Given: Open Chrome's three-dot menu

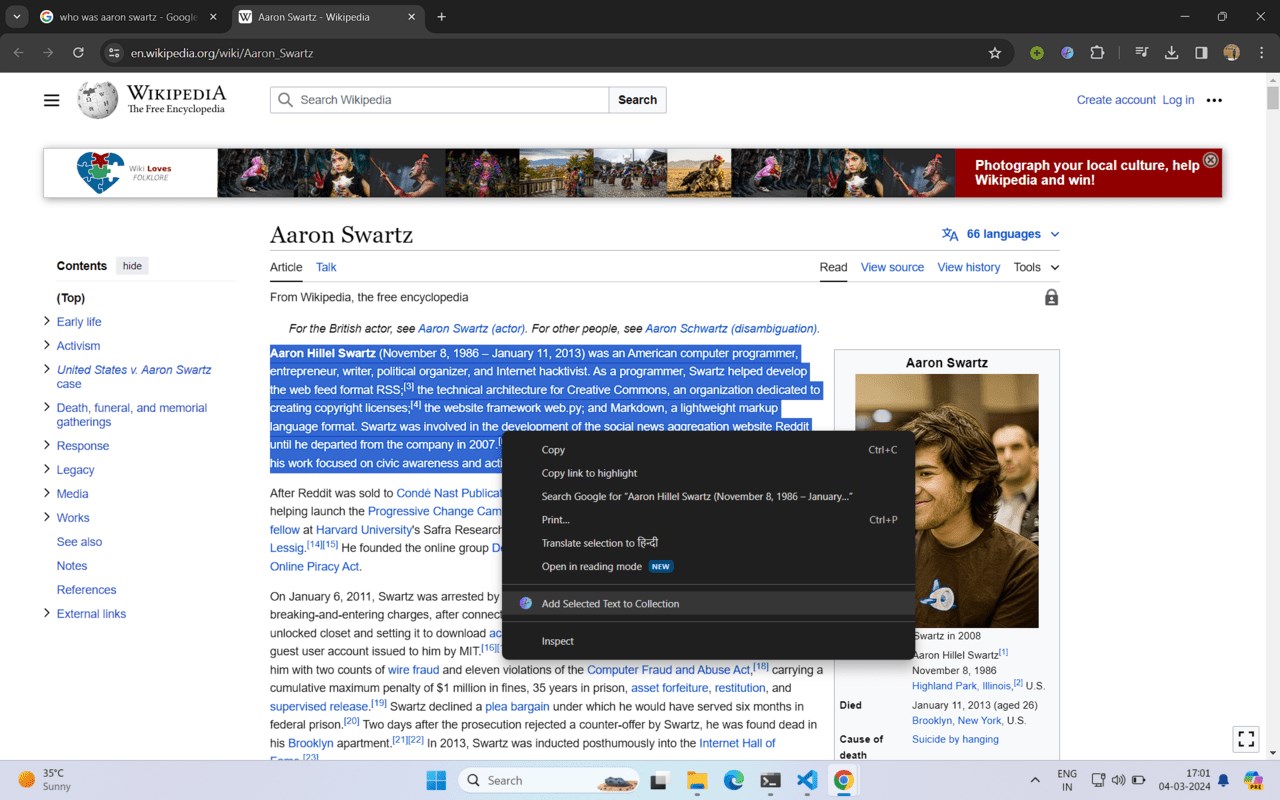Looking at the screenshot, I should [x=1261, y=53].
